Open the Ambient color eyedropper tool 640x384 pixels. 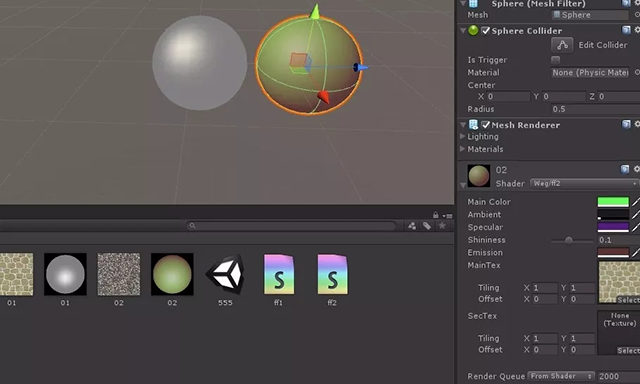coord(636,214)
